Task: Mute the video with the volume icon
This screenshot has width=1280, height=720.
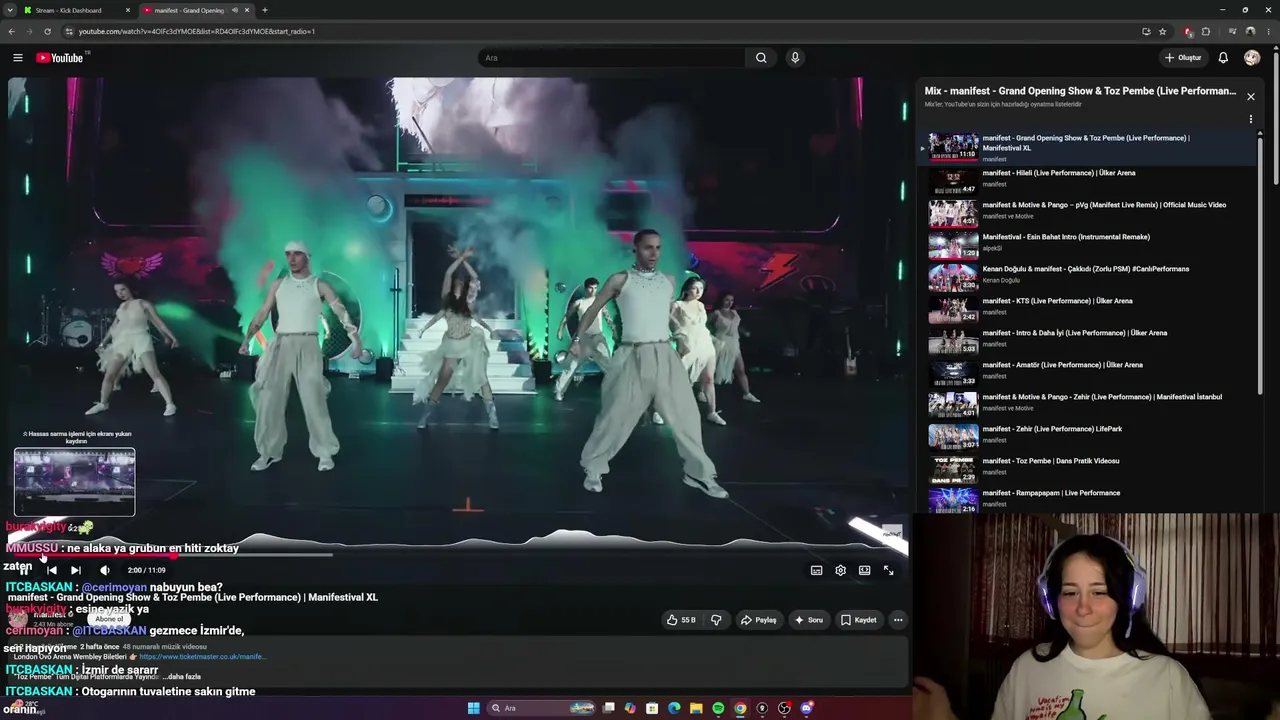Action: (x=105, y=570)
